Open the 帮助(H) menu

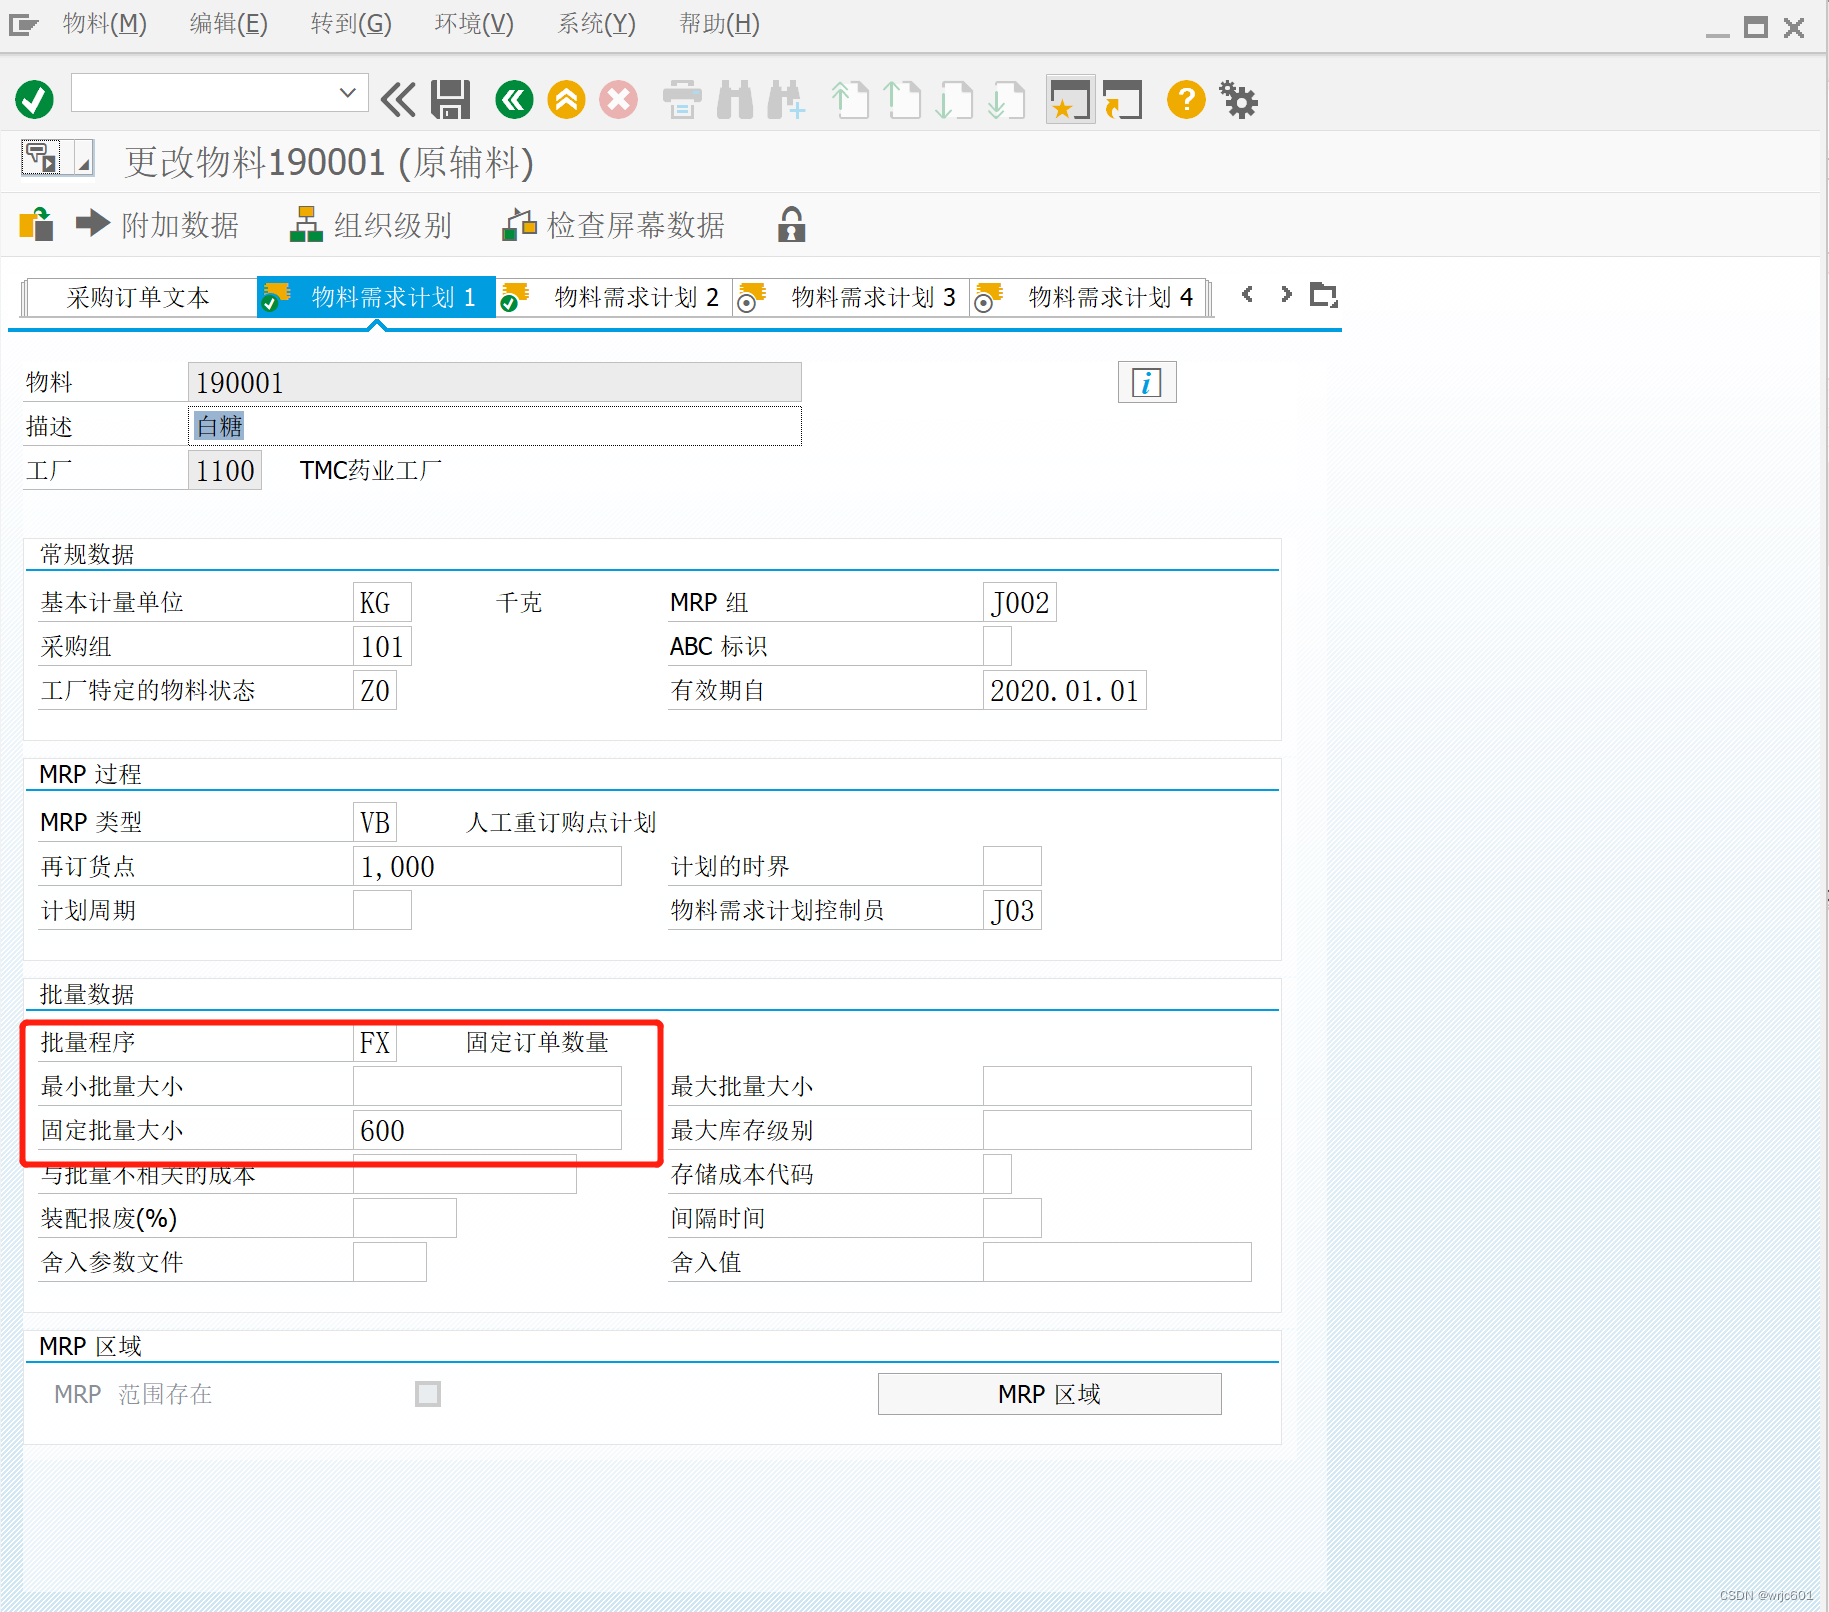pyautogui.click(x=719, y=24)
